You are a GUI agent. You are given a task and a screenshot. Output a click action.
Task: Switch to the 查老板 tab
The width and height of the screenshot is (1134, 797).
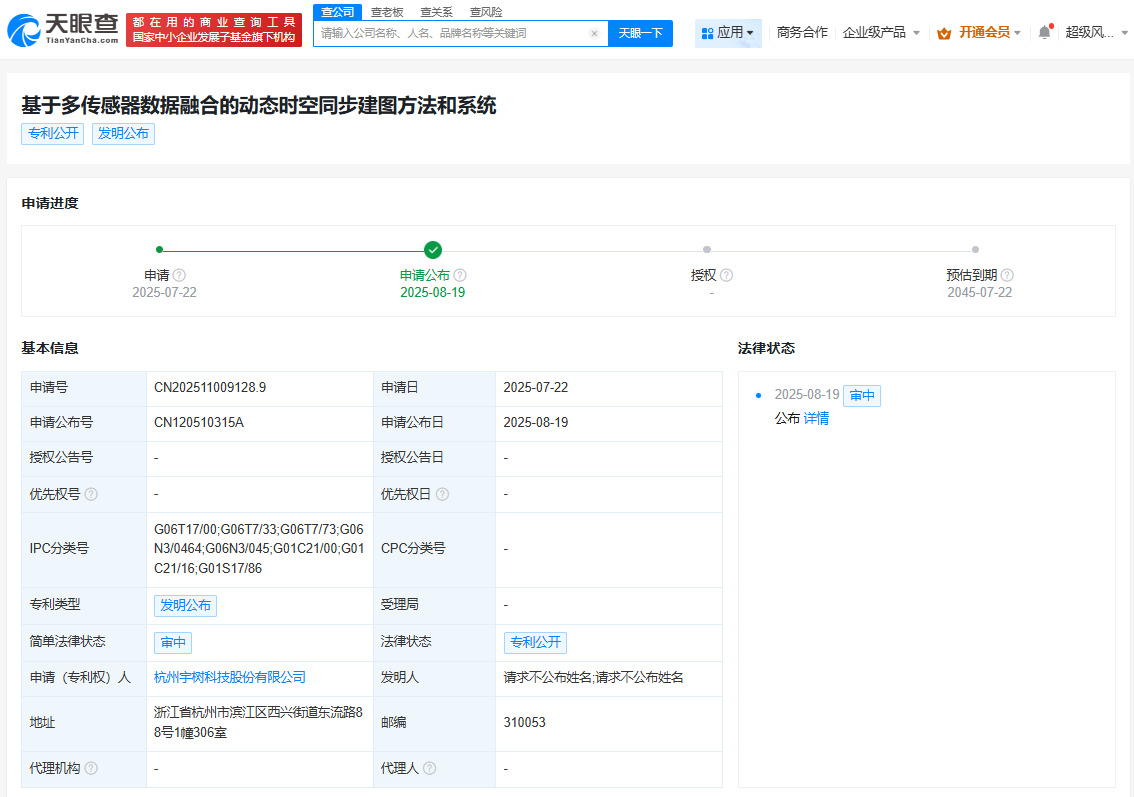pos(386,11)
